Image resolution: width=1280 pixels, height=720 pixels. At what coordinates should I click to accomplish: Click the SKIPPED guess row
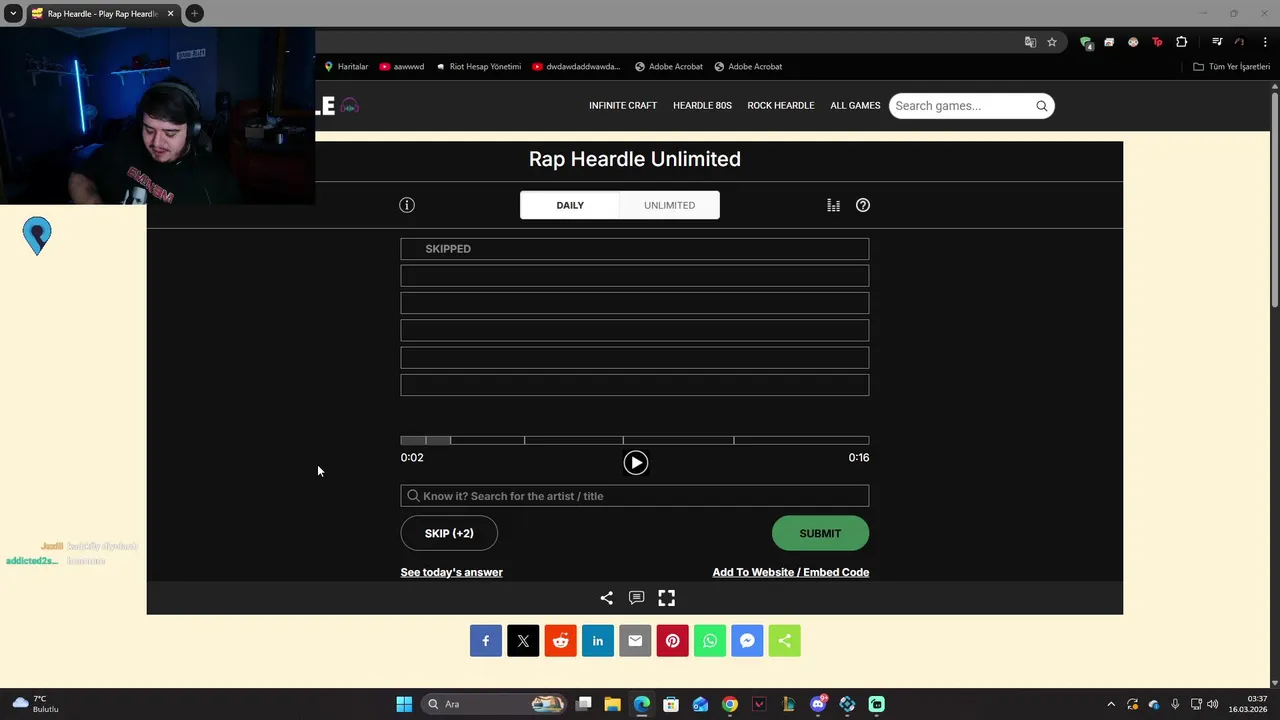coord(634,249)
